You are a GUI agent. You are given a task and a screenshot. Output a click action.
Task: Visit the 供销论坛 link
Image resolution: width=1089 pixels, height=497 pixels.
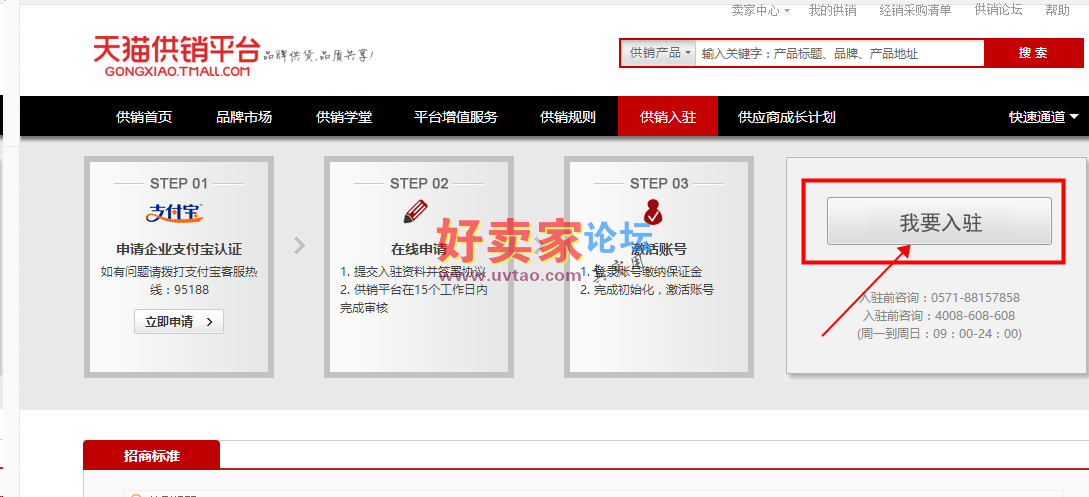point(998,10)
